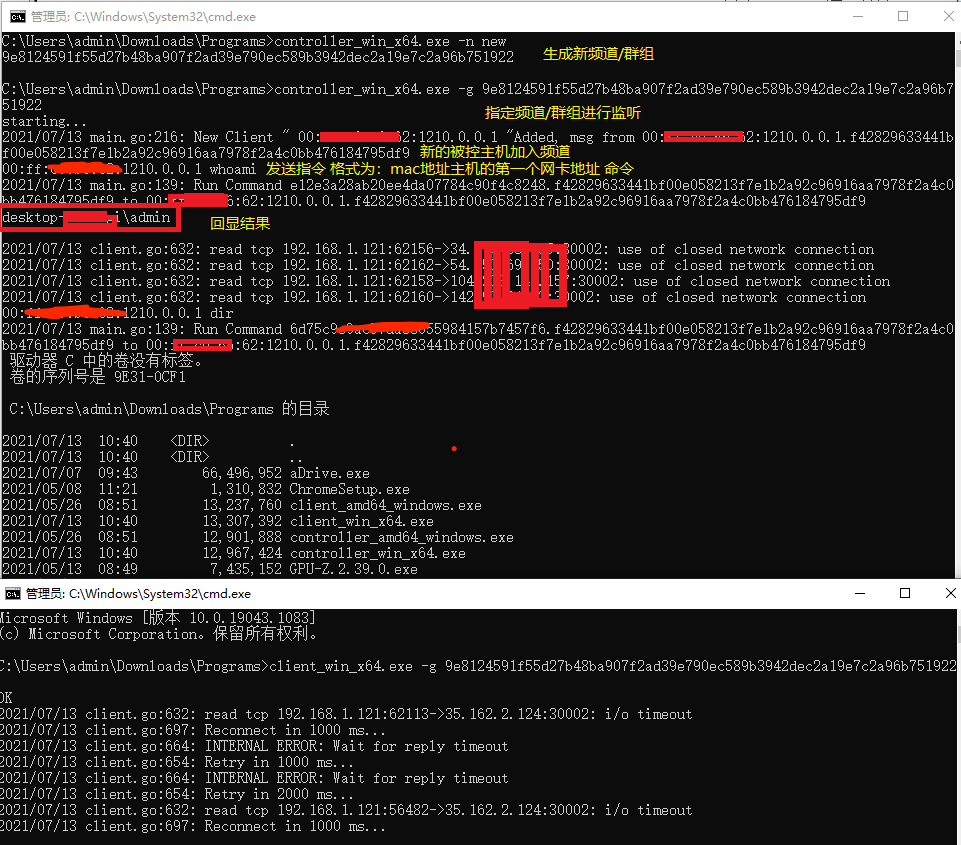Click client_win_x64.exe in the dir listing

tap(362, 521)
